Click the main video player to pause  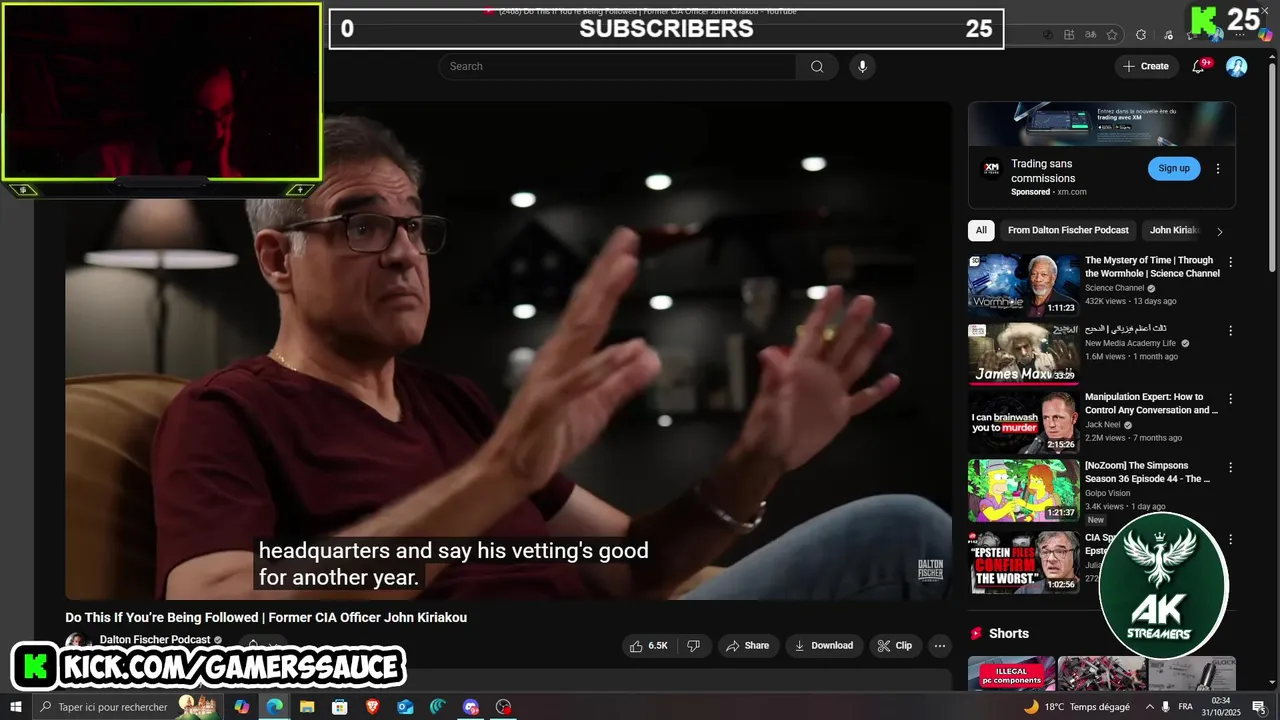pos(508,350)
